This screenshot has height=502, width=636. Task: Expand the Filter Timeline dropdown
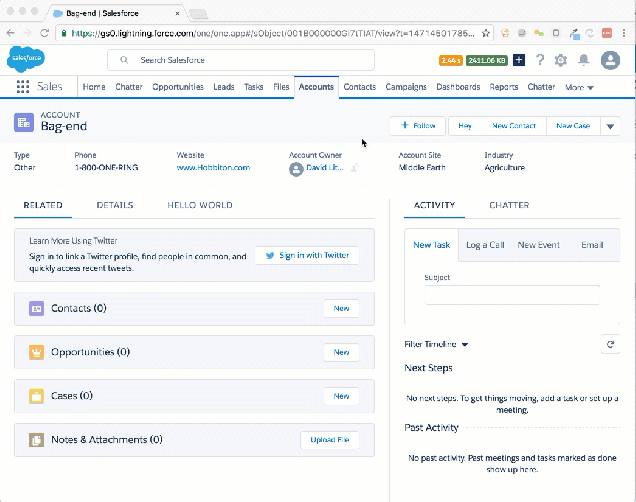437,345
